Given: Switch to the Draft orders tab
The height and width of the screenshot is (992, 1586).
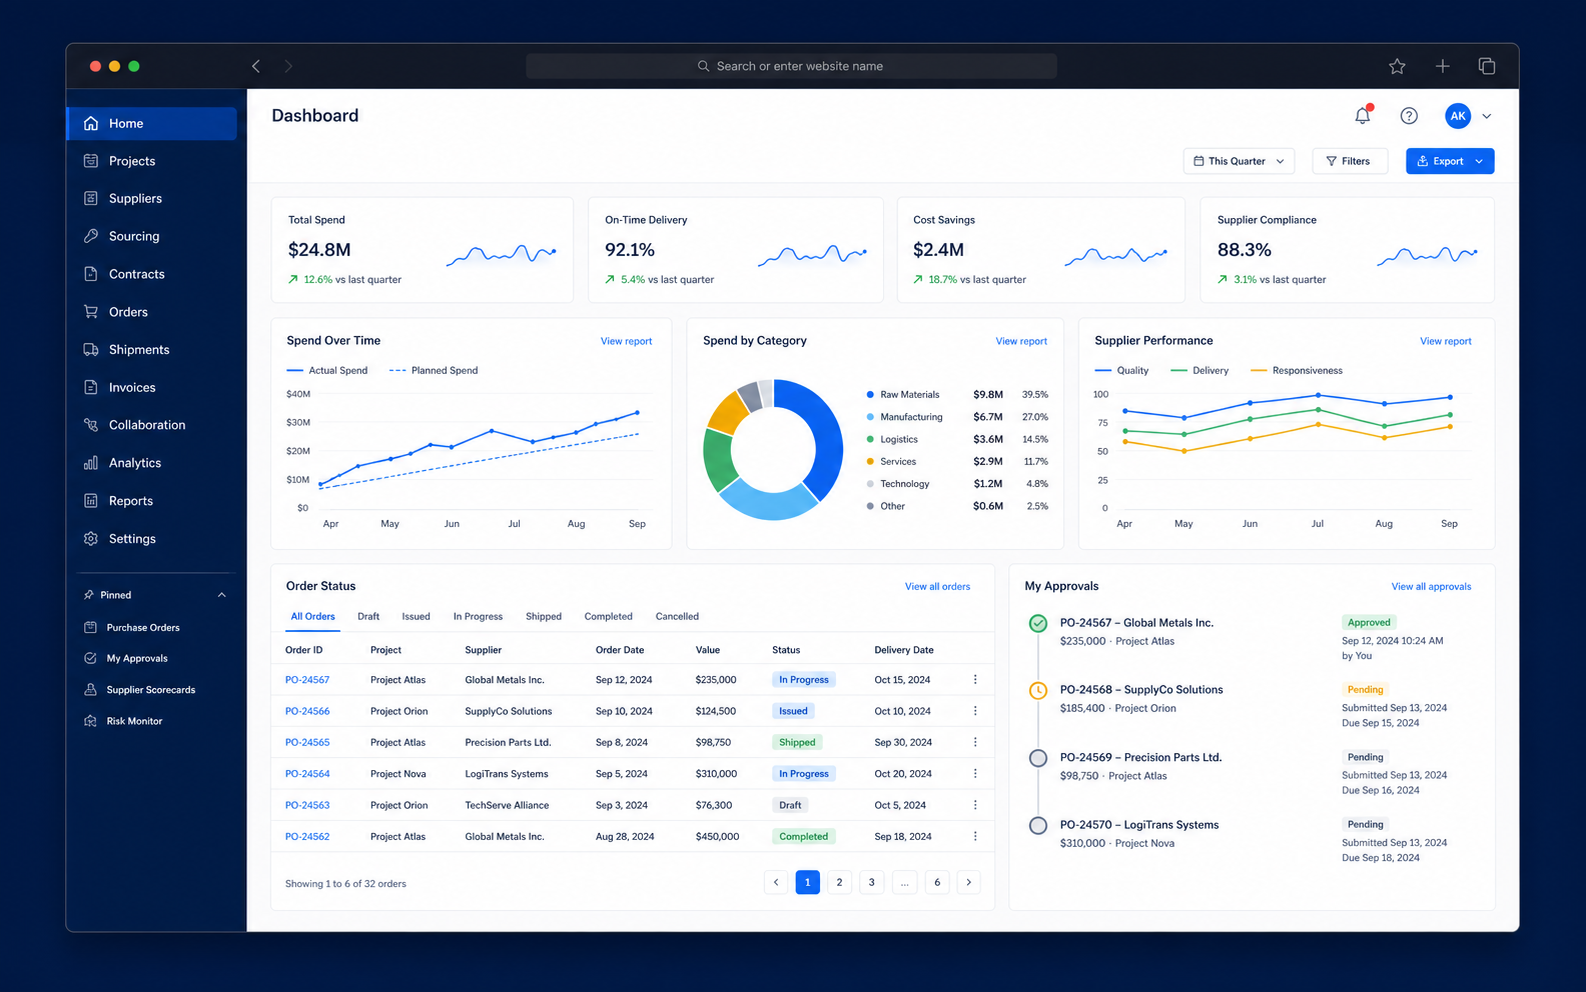Looking at the screenshot, I should click(x=368, y=617).
